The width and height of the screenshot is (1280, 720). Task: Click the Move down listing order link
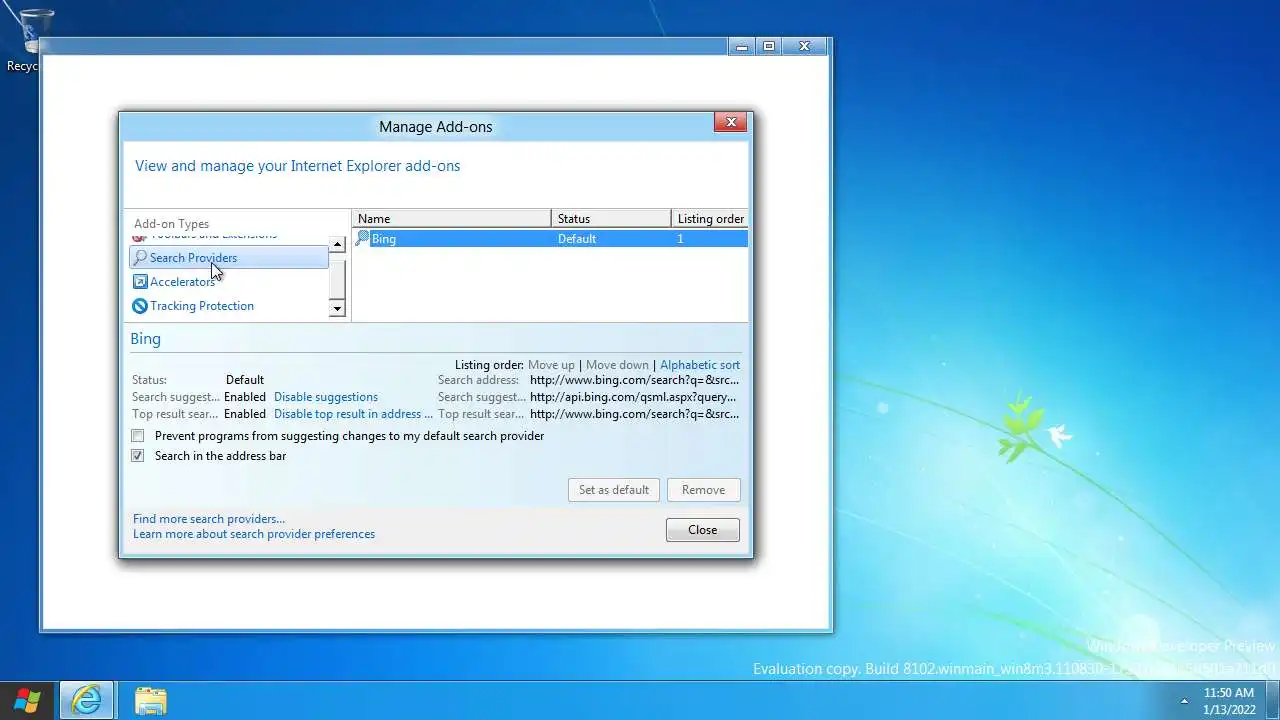[617, 365]
